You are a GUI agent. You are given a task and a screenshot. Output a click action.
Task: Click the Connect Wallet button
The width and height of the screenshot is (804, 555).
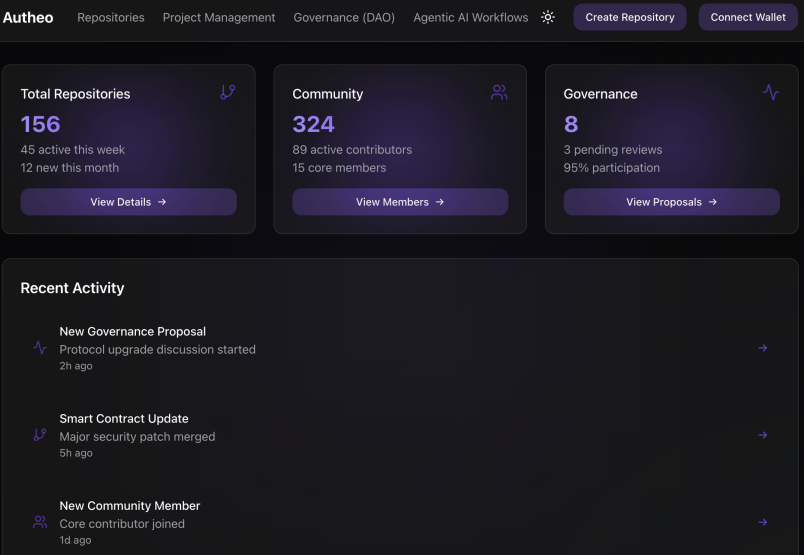pyautogui.click(x=748, y=17)
